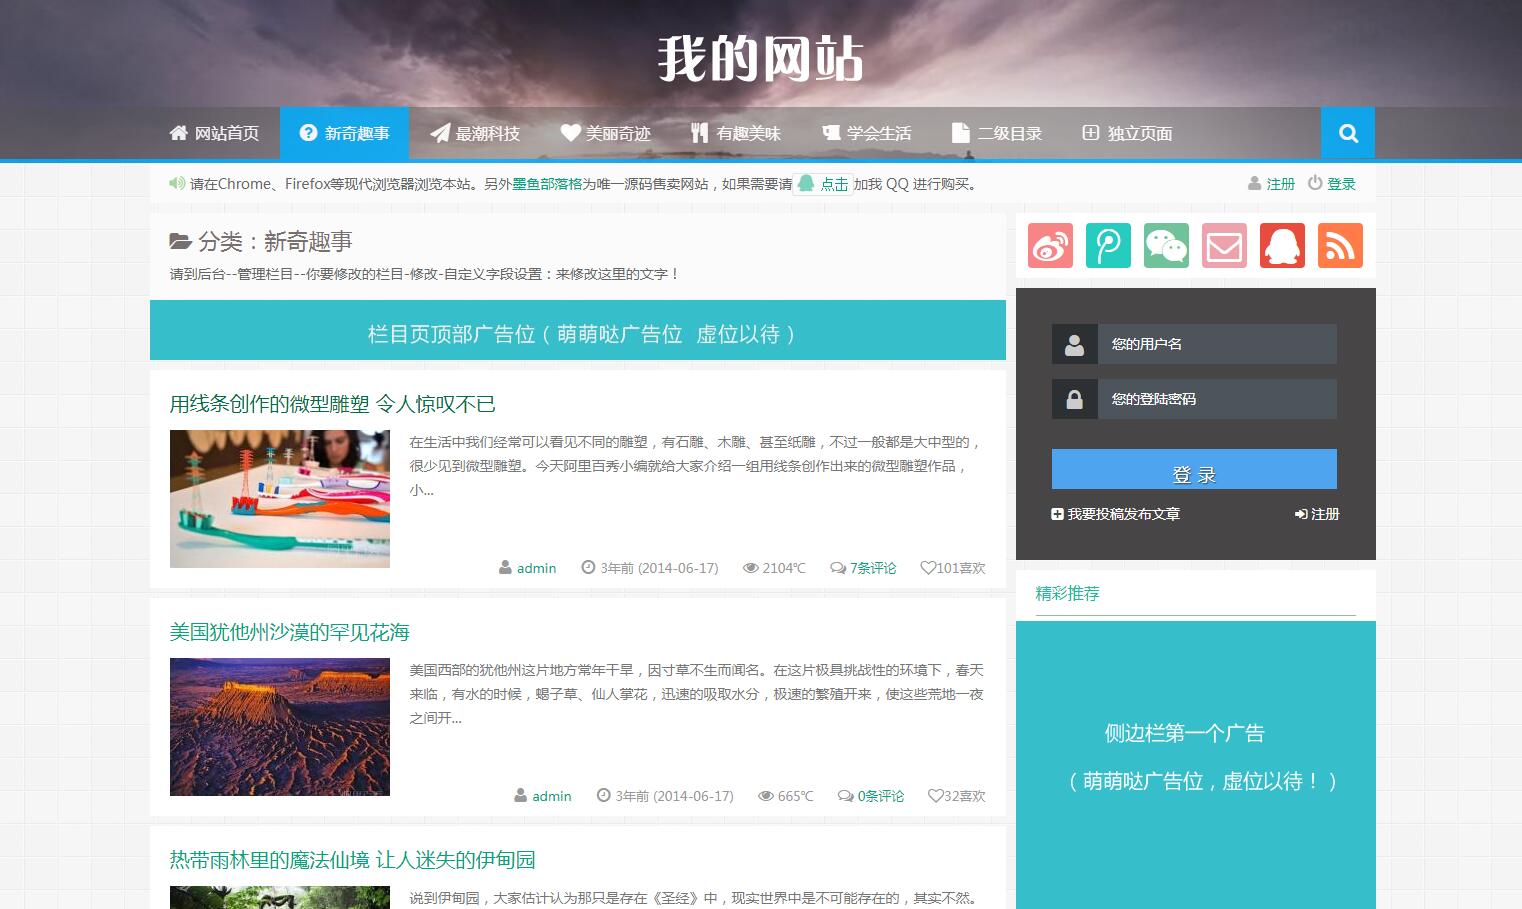Viewport: 1522px width, 909px height.
Task: Click the pink email envelope icon
Action: click(1224, 245)
